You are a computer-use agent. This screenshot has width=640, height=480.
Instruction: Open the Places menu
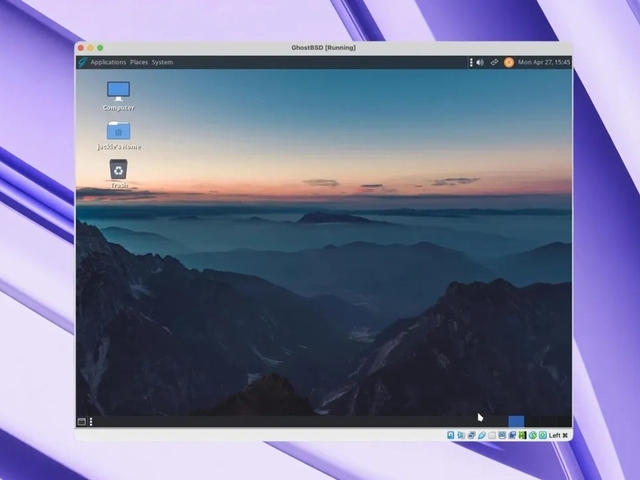click(x=139, y=62)
